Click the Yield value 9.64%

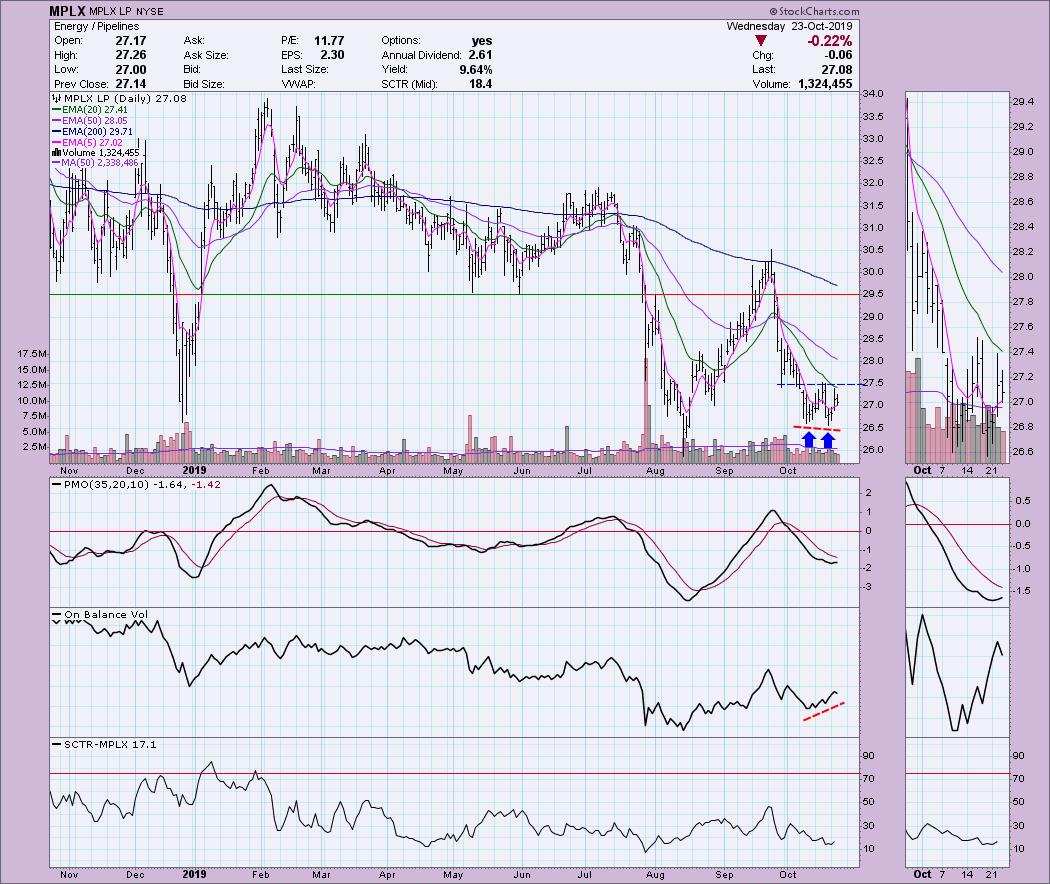pos(476,70)
